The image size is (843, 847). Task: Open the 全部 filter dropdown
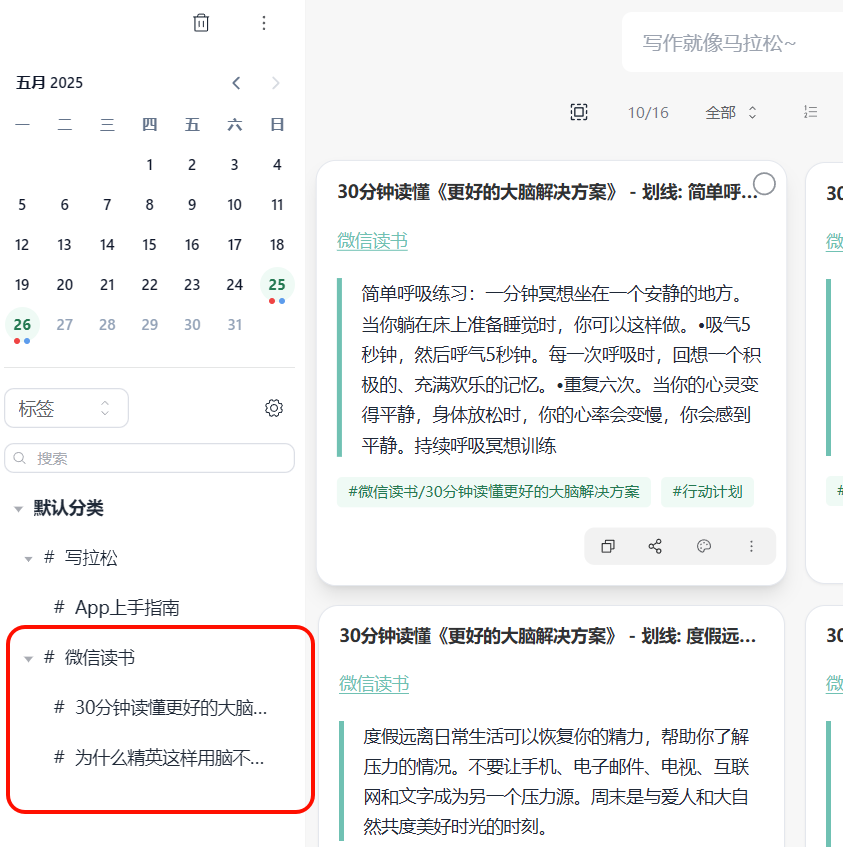pyautogui.click(x=731, y=112)
